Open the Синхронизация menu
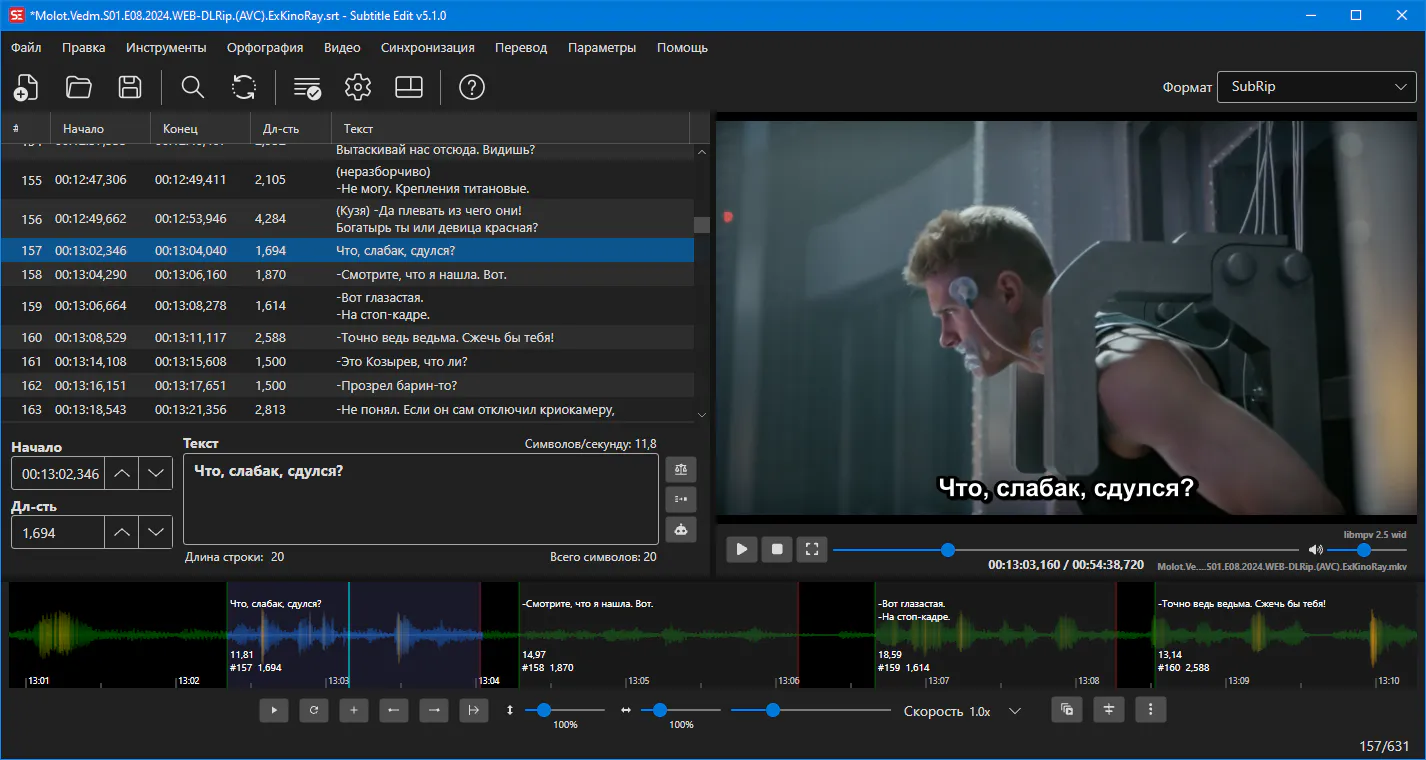This screenshot has height=760, width=1426. tap(428, 47)
